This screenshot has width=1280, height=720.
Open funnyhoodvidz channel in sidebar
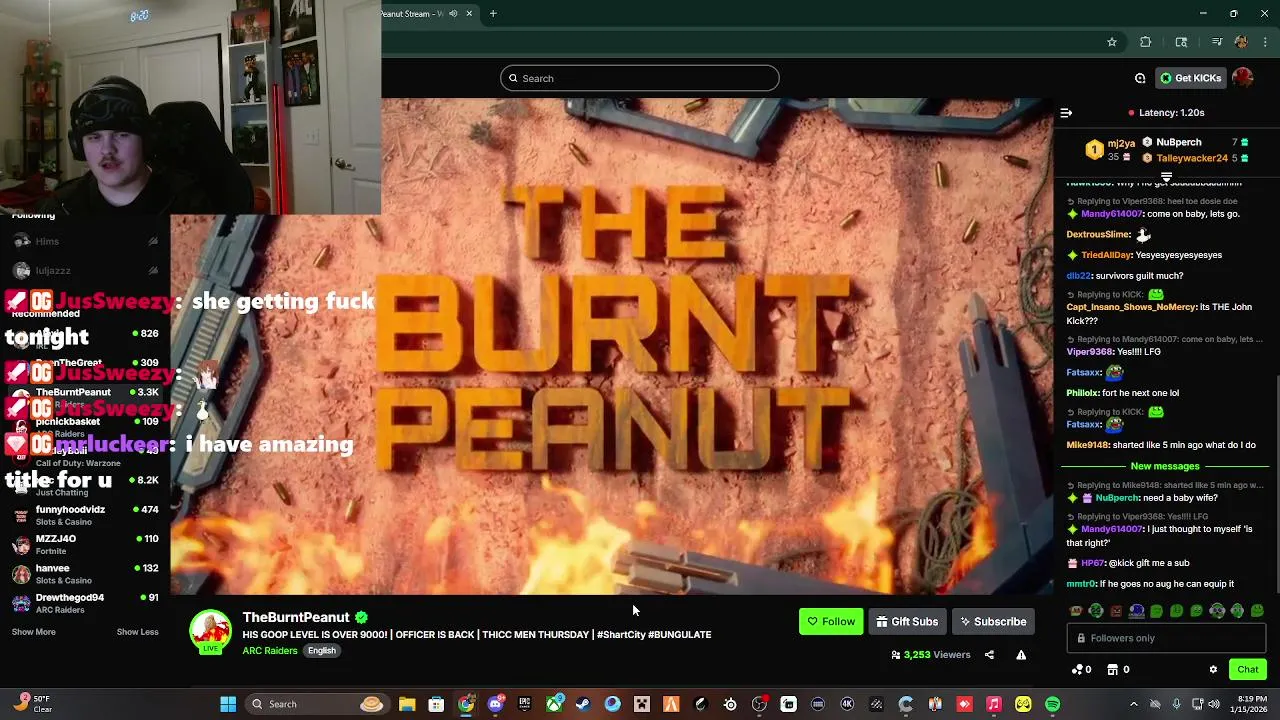(x=85, y=515)
